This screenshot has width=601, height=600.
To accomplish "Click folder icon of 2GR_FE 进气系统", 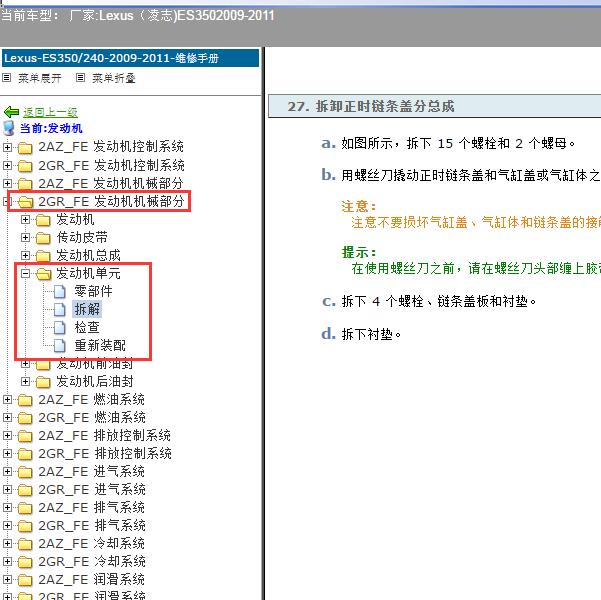I will click(x=25, y=490).
